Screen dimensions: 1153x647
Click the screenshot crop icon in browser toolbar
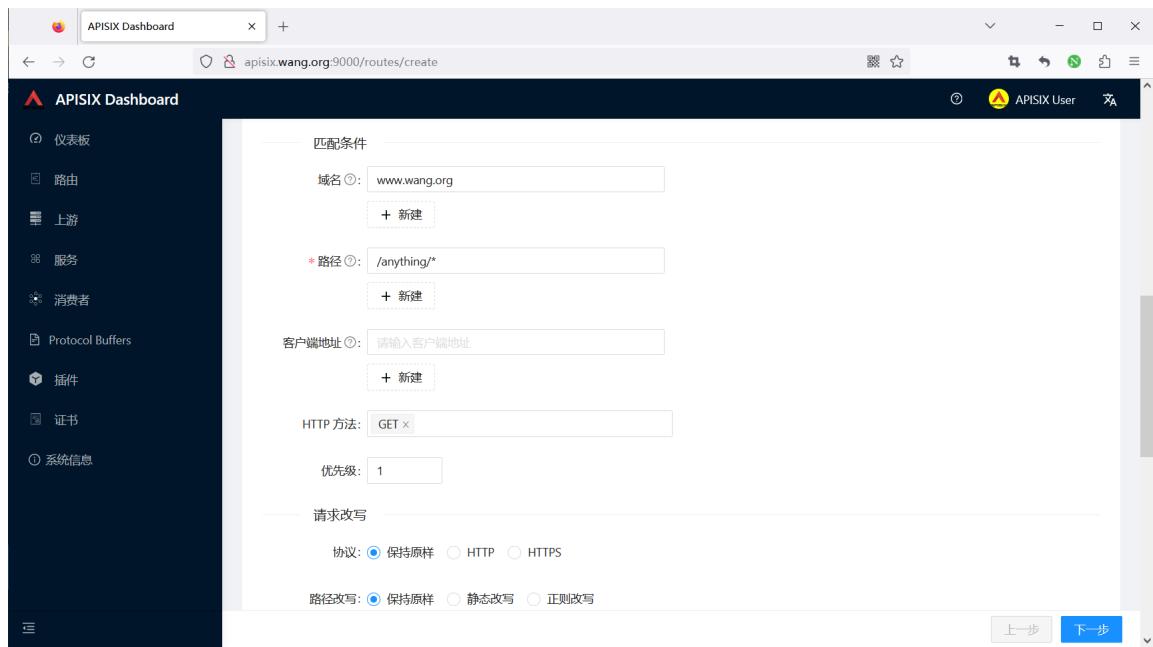1014,62
